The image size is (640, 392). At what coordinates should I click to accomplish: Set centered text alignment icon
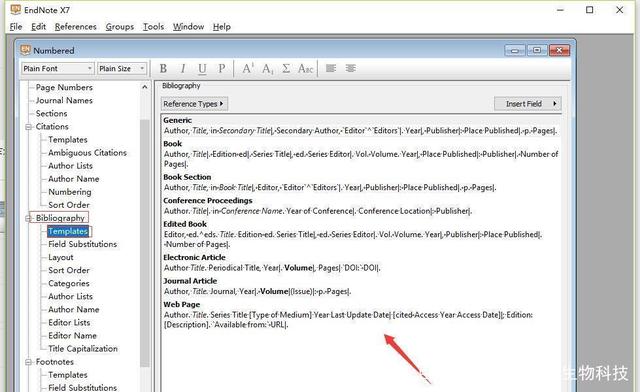351,68
